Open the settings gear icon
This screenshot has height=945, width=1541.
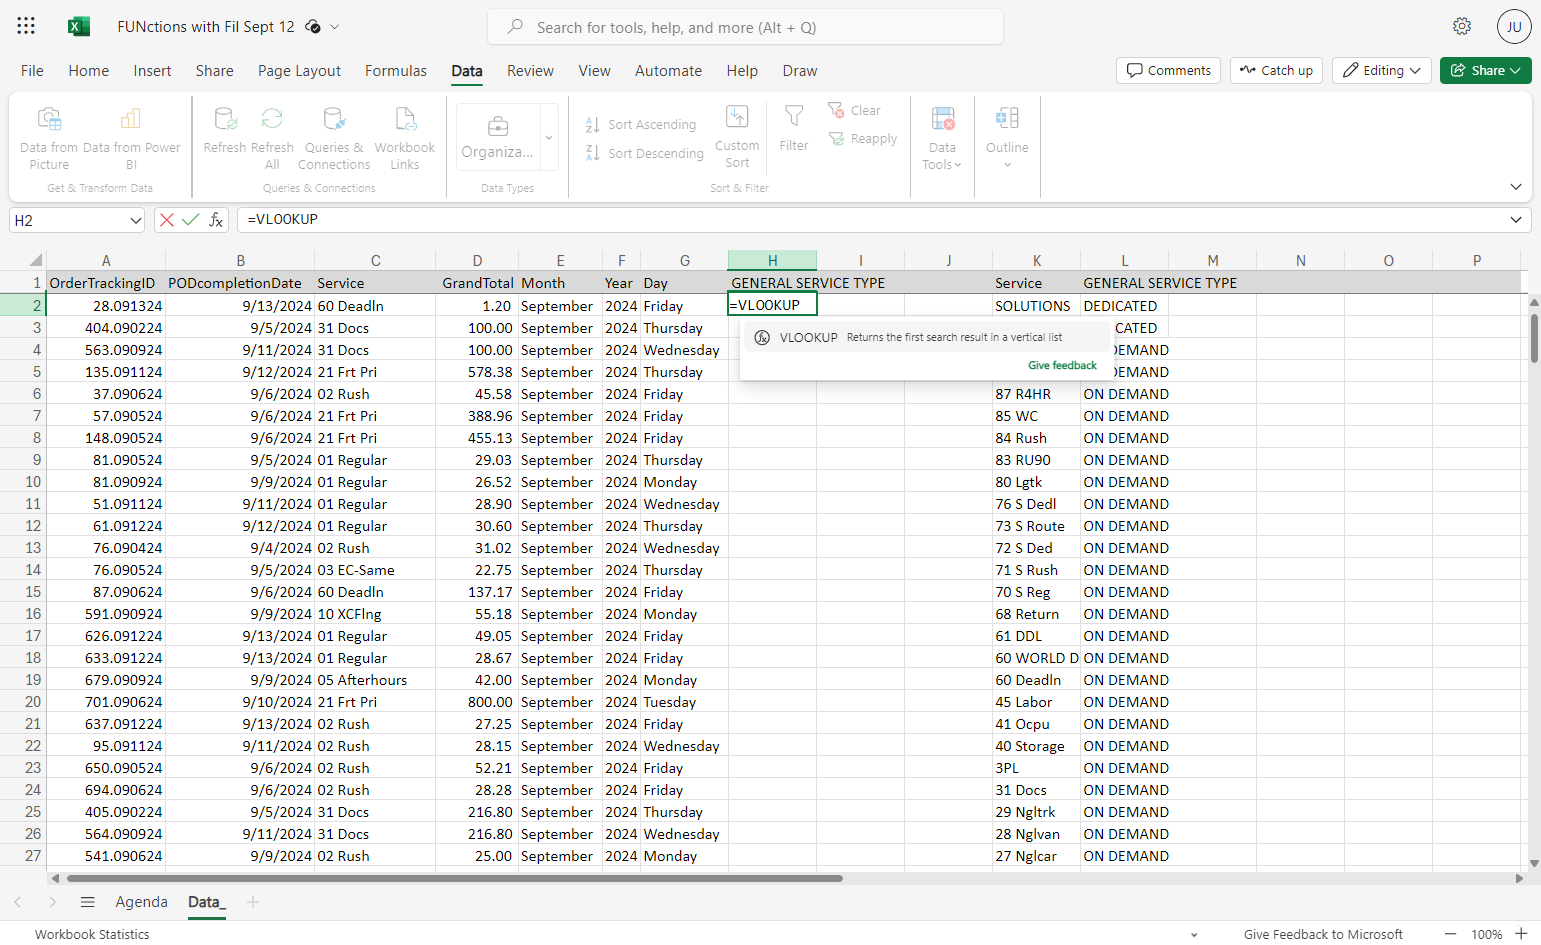1462,27
